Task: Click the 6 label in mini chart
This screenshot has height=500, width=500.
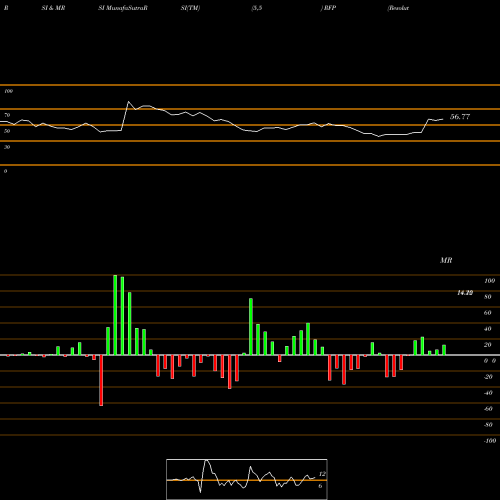Action: coord(320,486)
